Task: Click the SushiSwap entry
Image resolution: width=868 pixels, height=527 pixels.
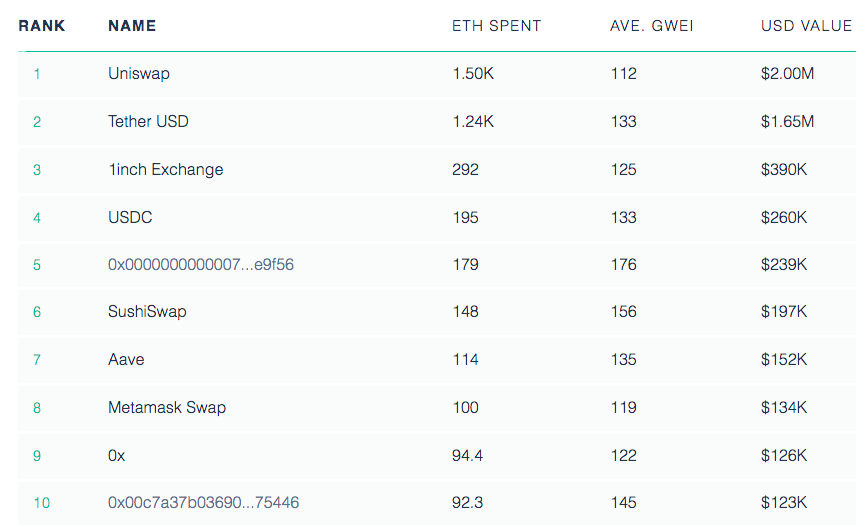Action: coord(147,312)
